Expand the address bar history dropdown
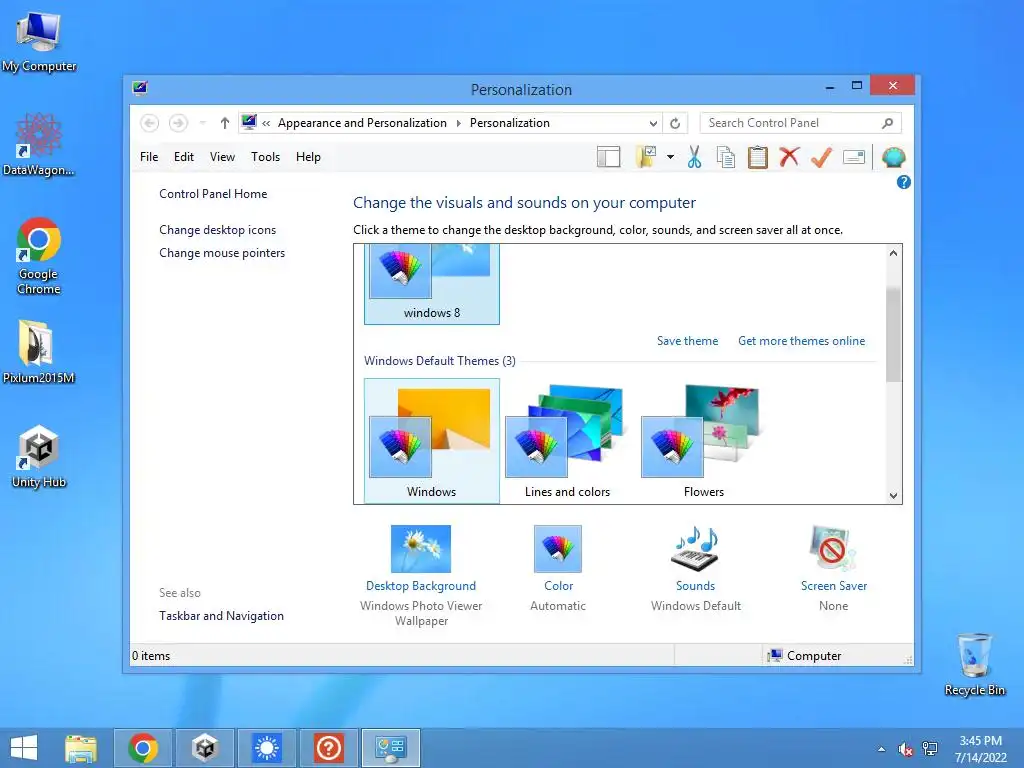Viewport: 1024px width, 768px height. pyautogui.click(x=653, y=123)
